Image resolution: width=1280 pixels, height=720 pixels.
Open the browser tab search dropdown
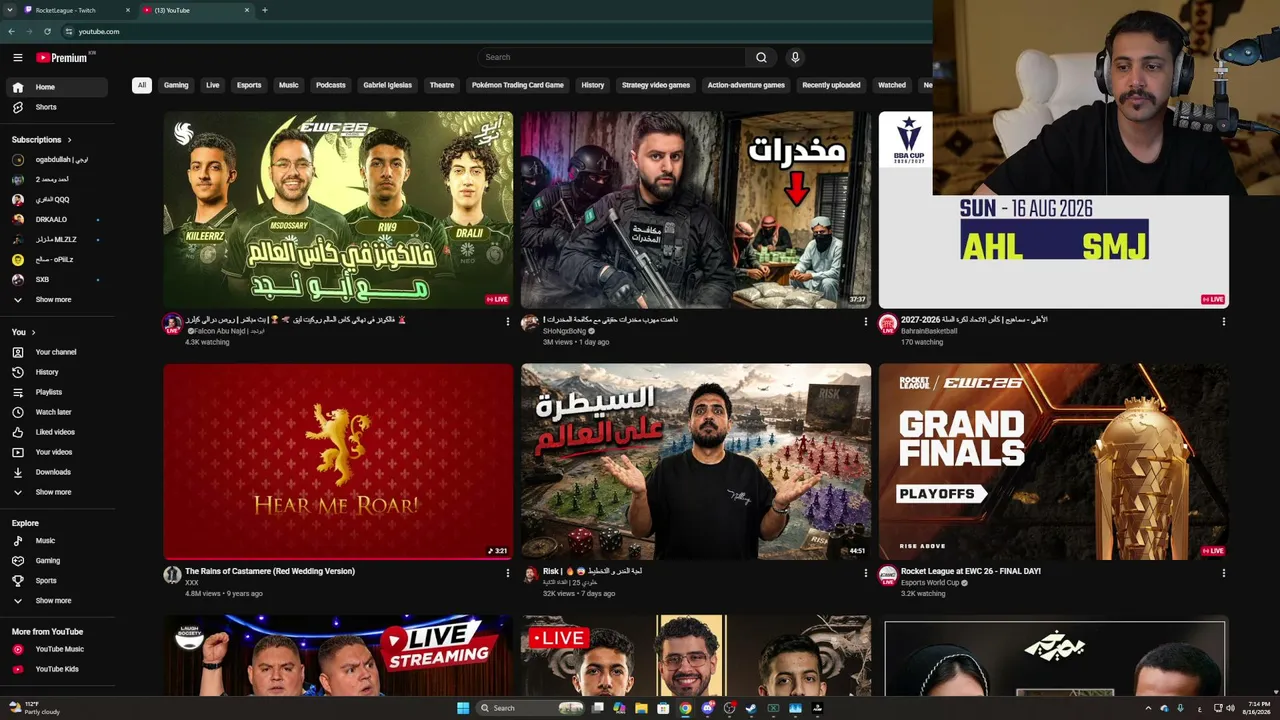(x=10, y=10)
